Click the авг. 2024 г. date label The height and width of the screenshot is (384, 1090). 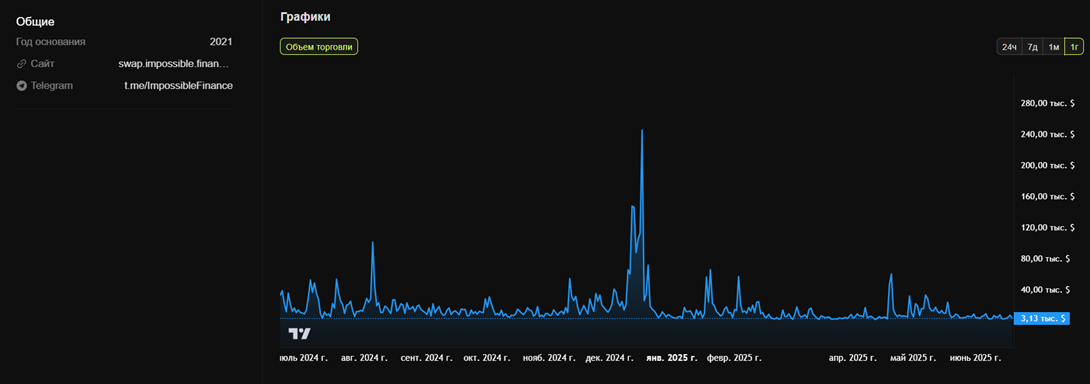point(364,358)
